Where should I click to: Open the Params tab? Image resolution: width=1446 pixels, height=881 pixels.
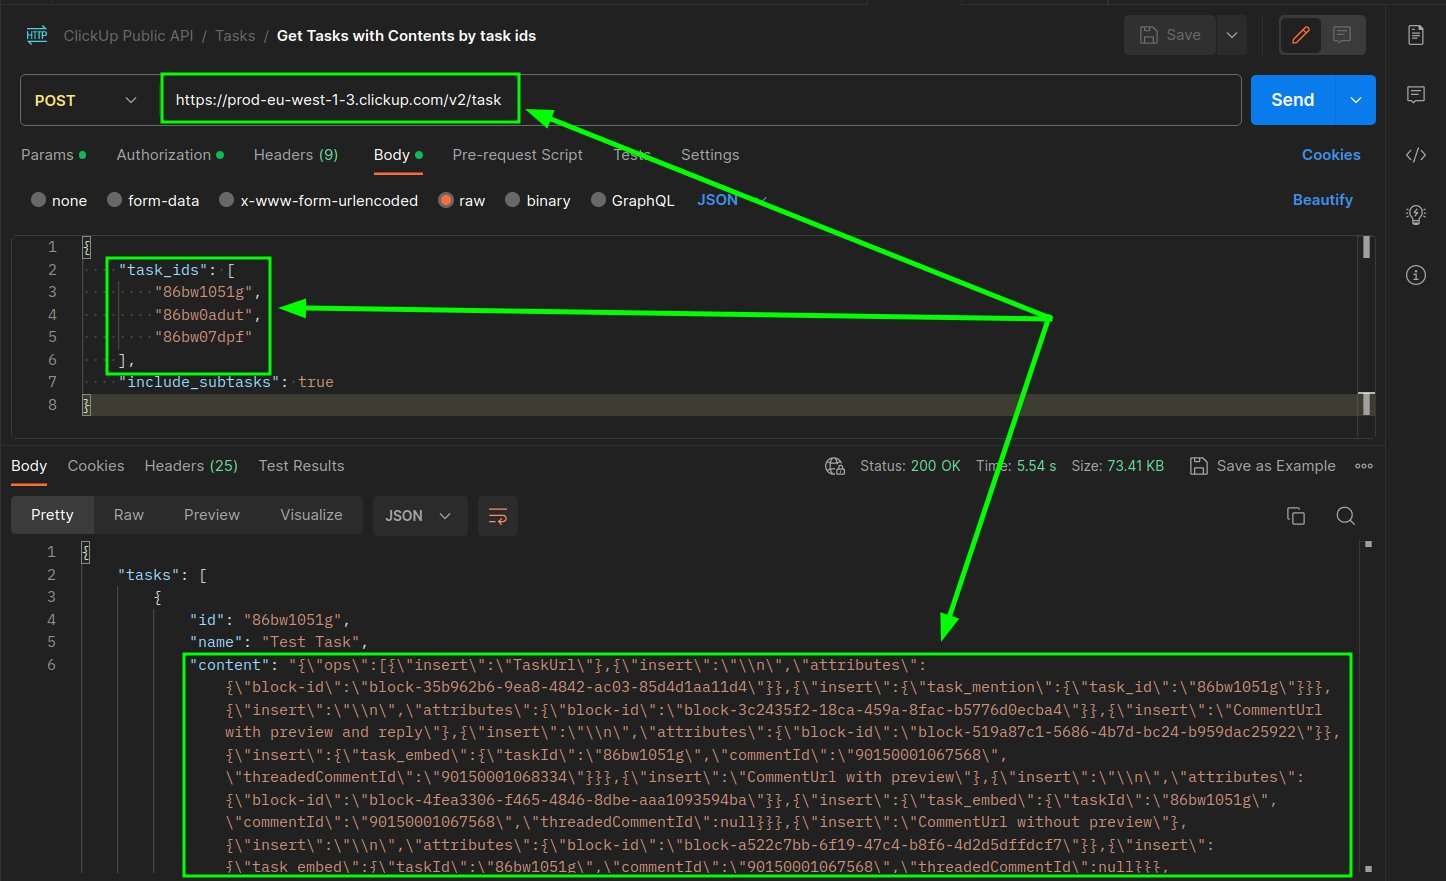(53, 155)
